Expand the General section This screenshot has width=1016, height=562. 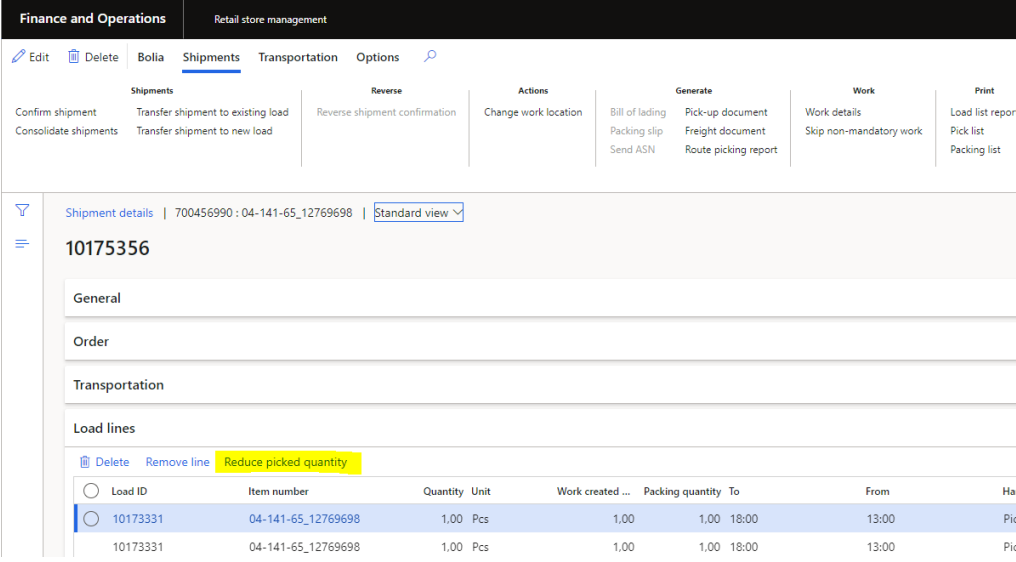97,298
